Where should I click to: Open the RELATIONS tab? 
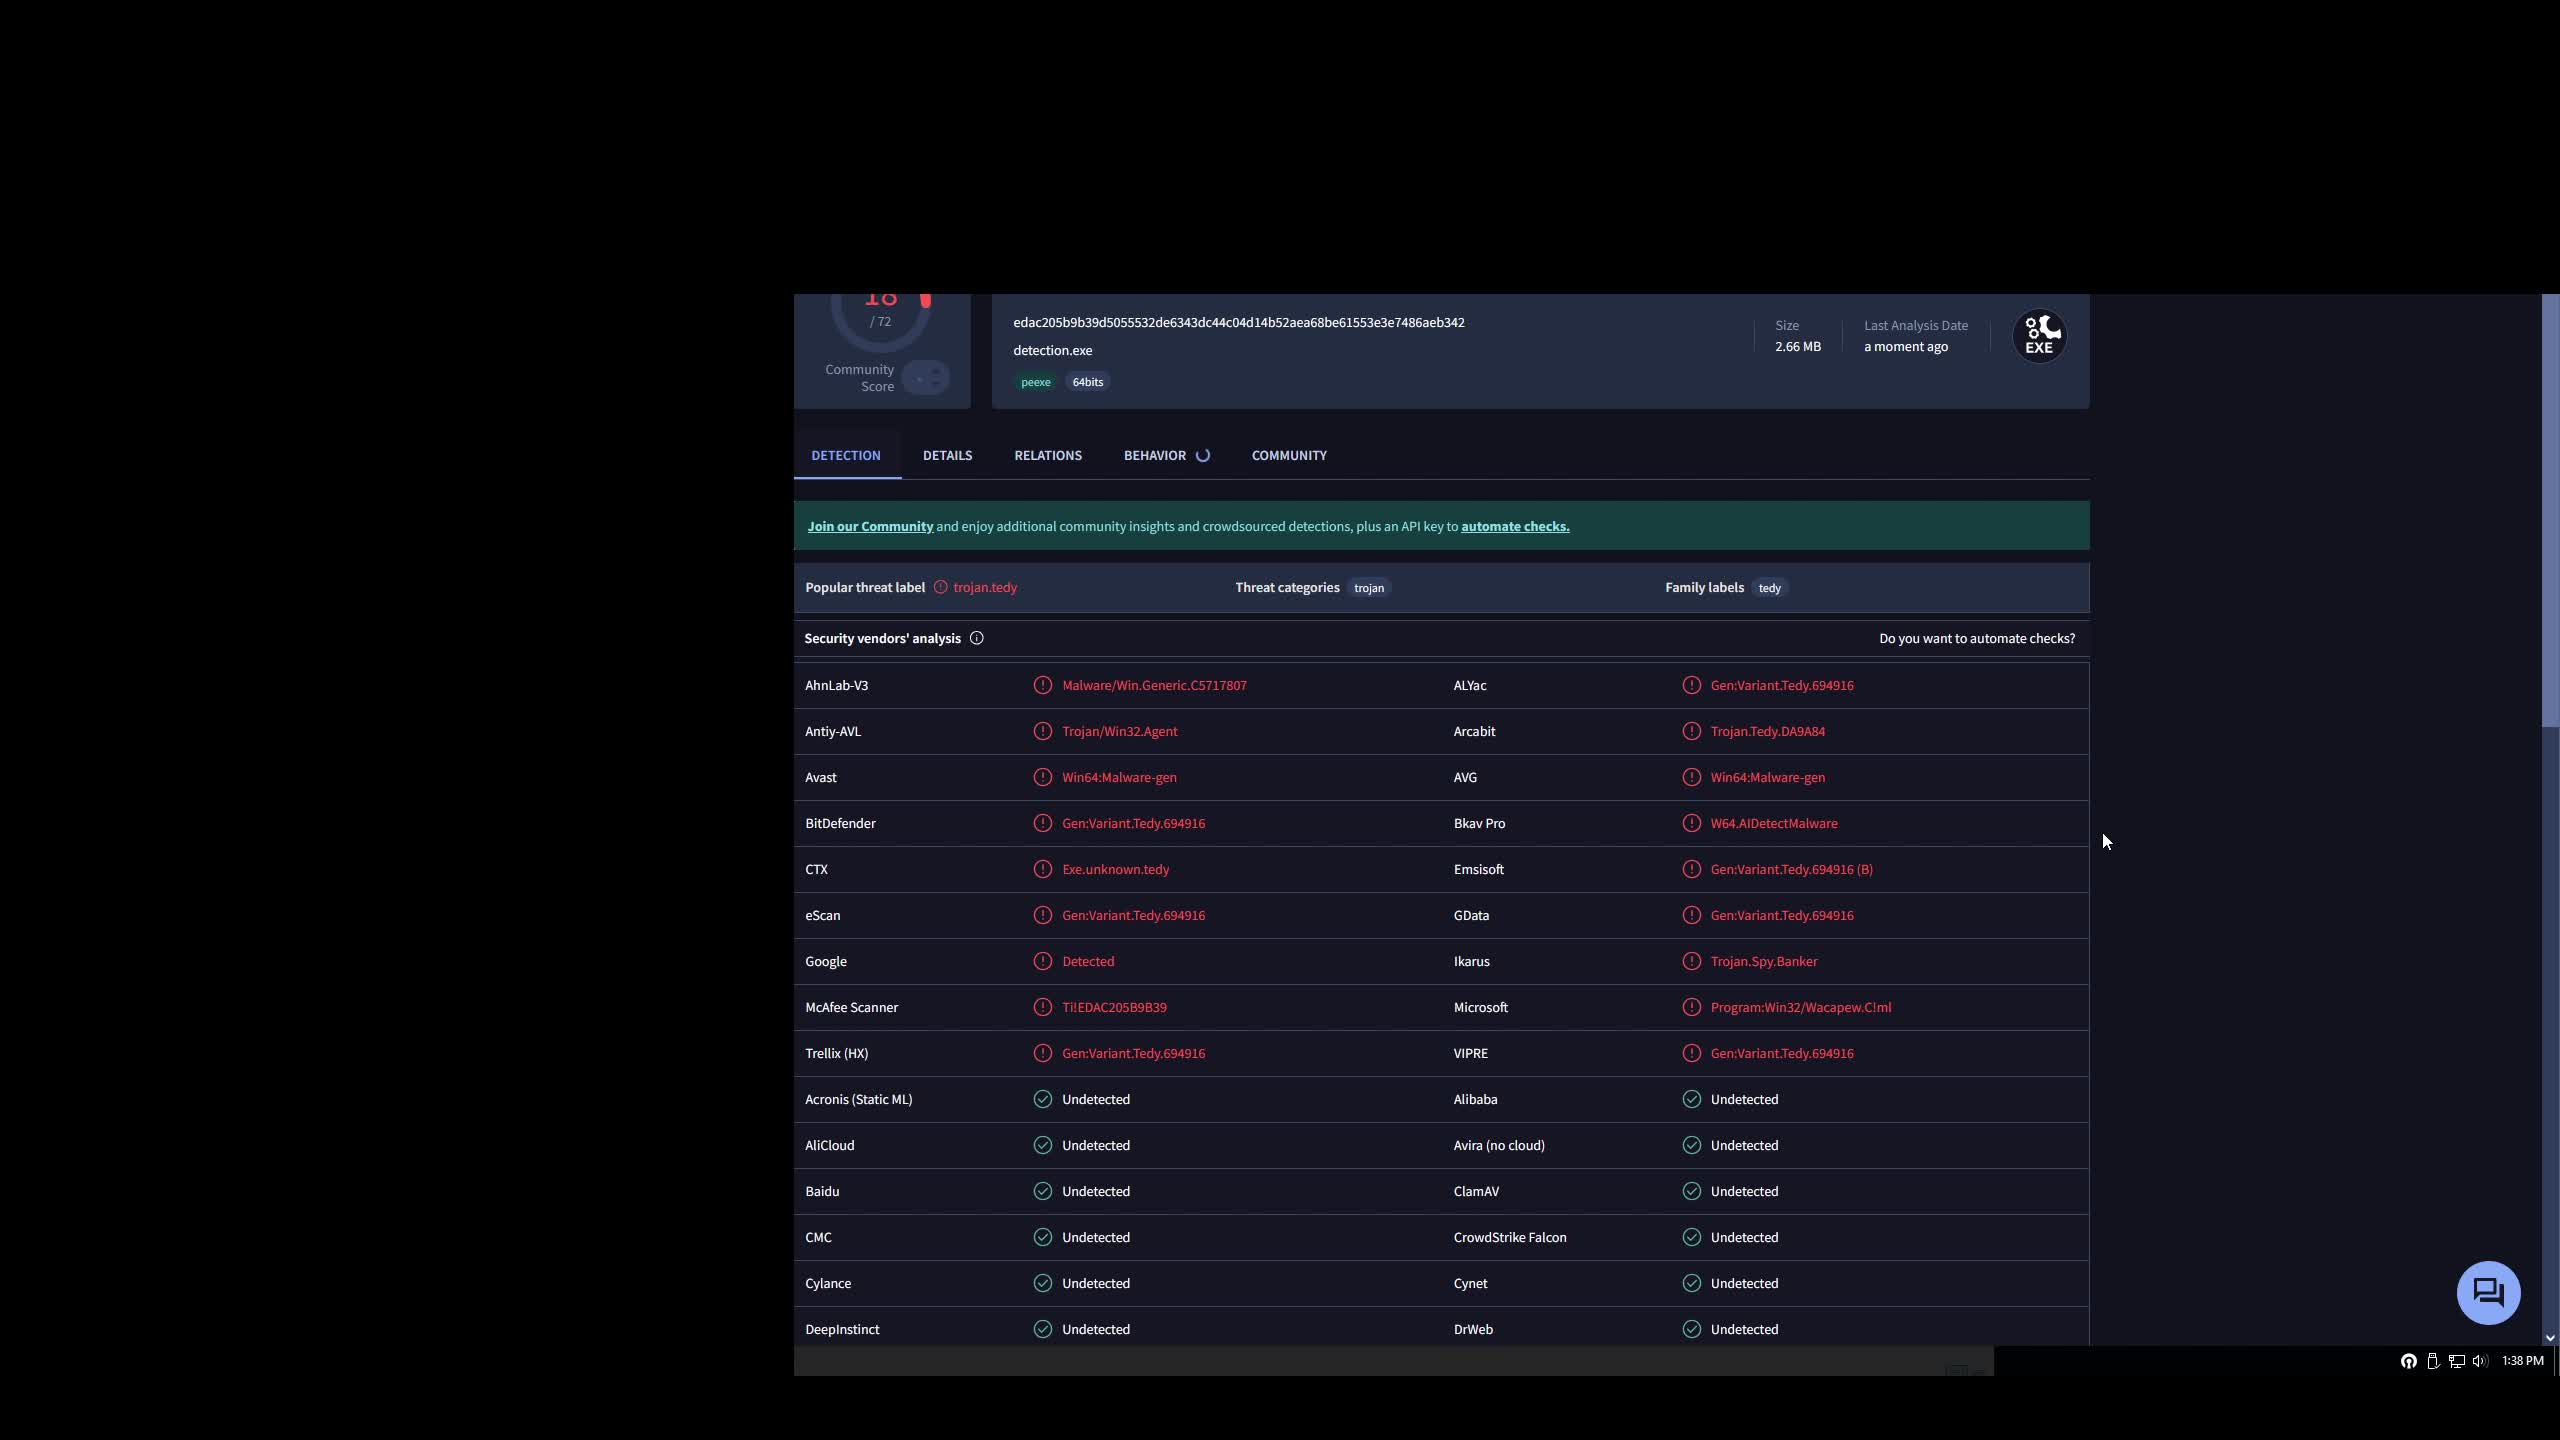point(1047,455)
